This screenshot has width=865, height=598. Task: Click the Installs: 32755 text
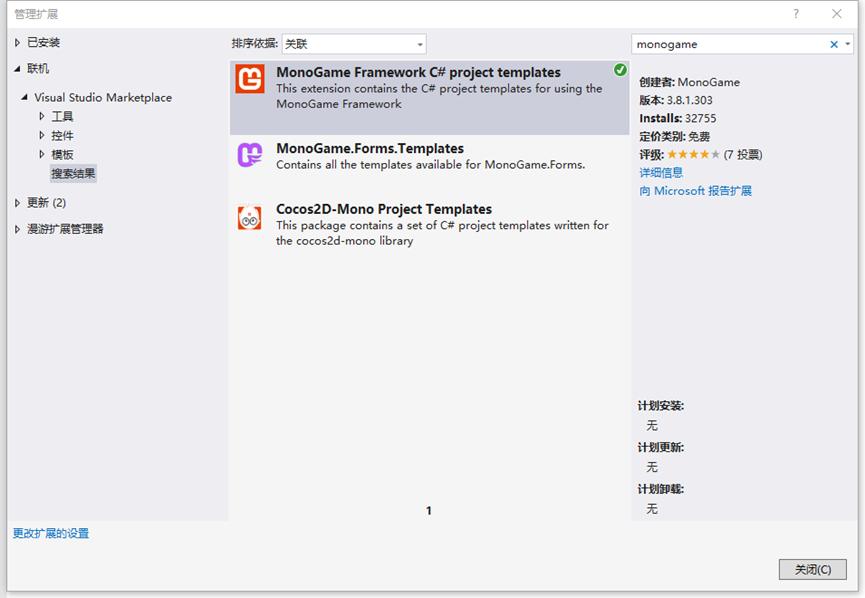(677, 119)
